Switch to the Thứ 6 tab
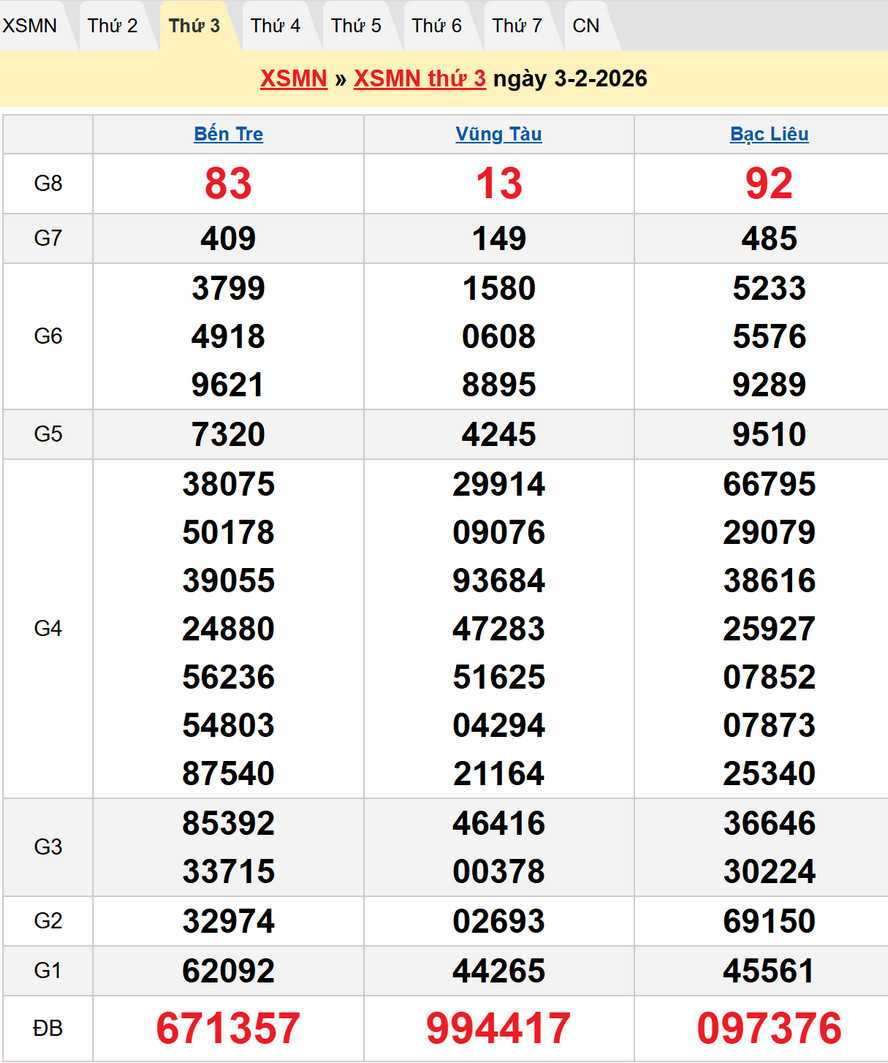This screenshot has width=888, height=1063. 437,26
